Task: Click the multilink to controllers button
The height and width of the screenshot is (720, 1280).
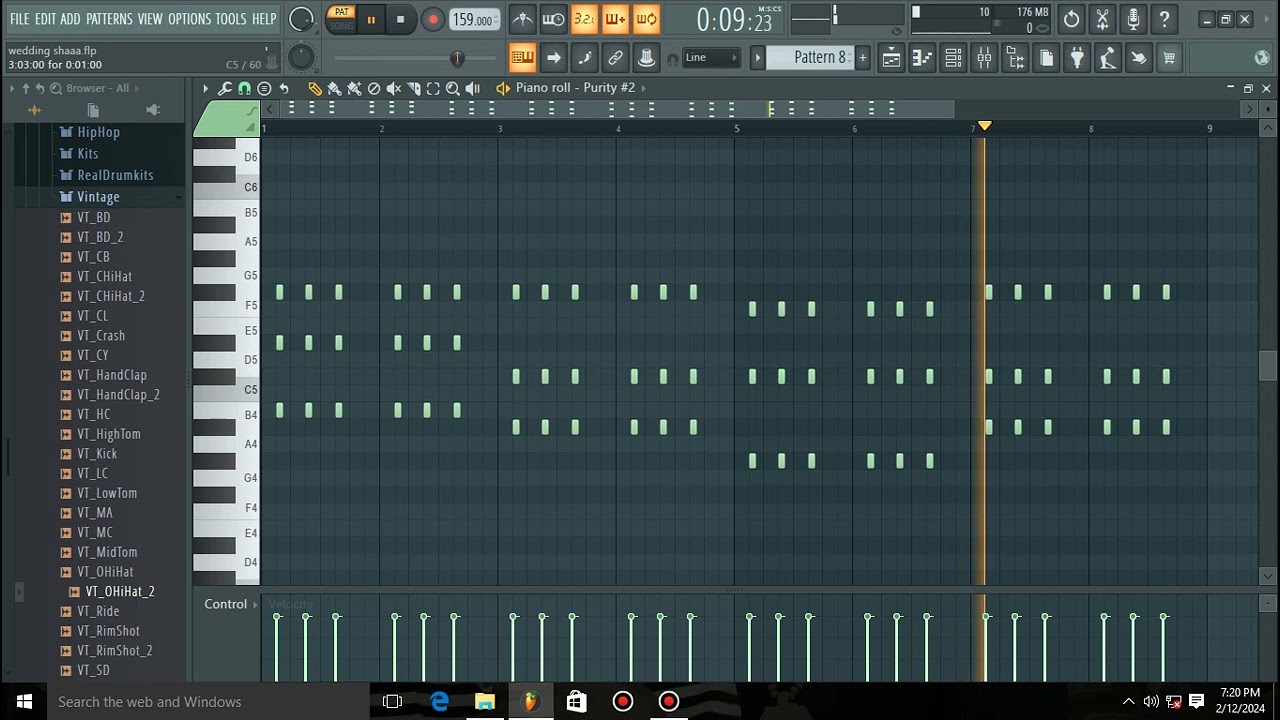Action: coord(646,58)
